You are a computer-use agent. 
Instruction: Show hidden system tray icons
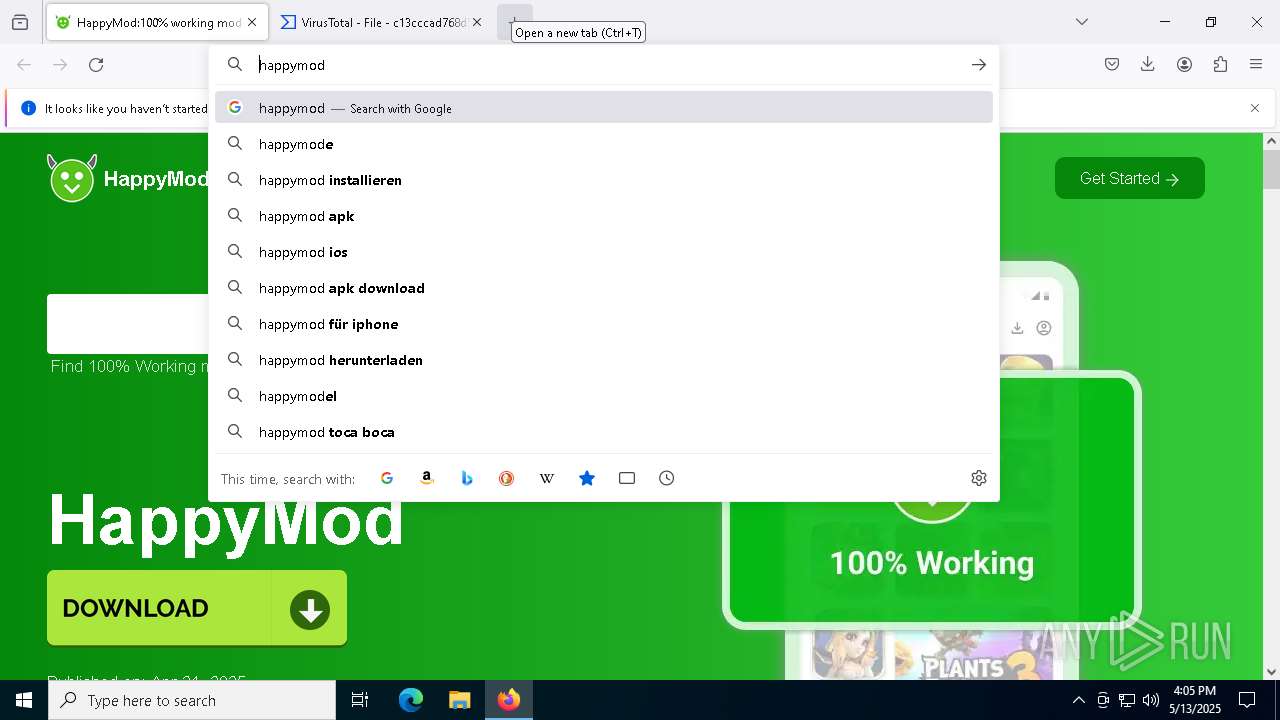click(1078, 700)
